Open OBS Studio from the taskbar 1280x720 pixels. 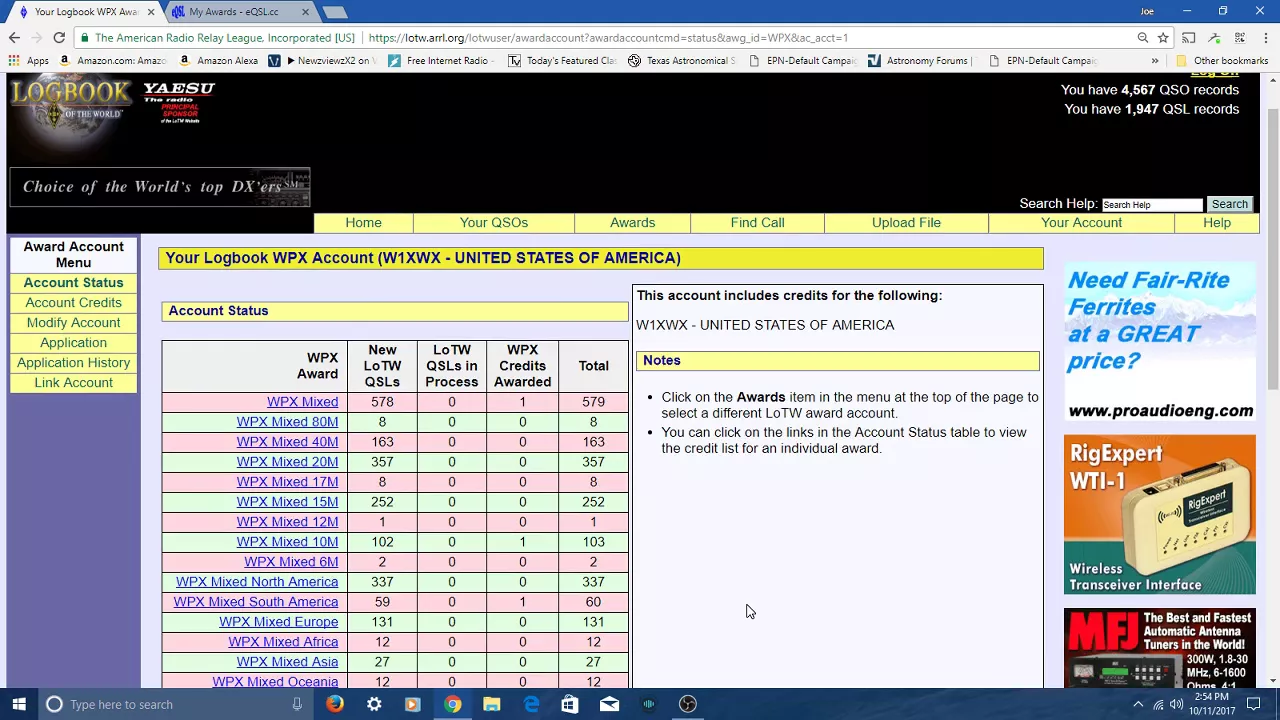click(x=687, y=704)
